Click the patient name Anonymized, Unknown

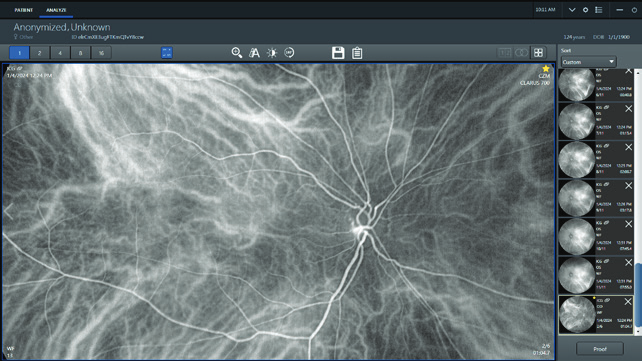[x=62, y=27]
